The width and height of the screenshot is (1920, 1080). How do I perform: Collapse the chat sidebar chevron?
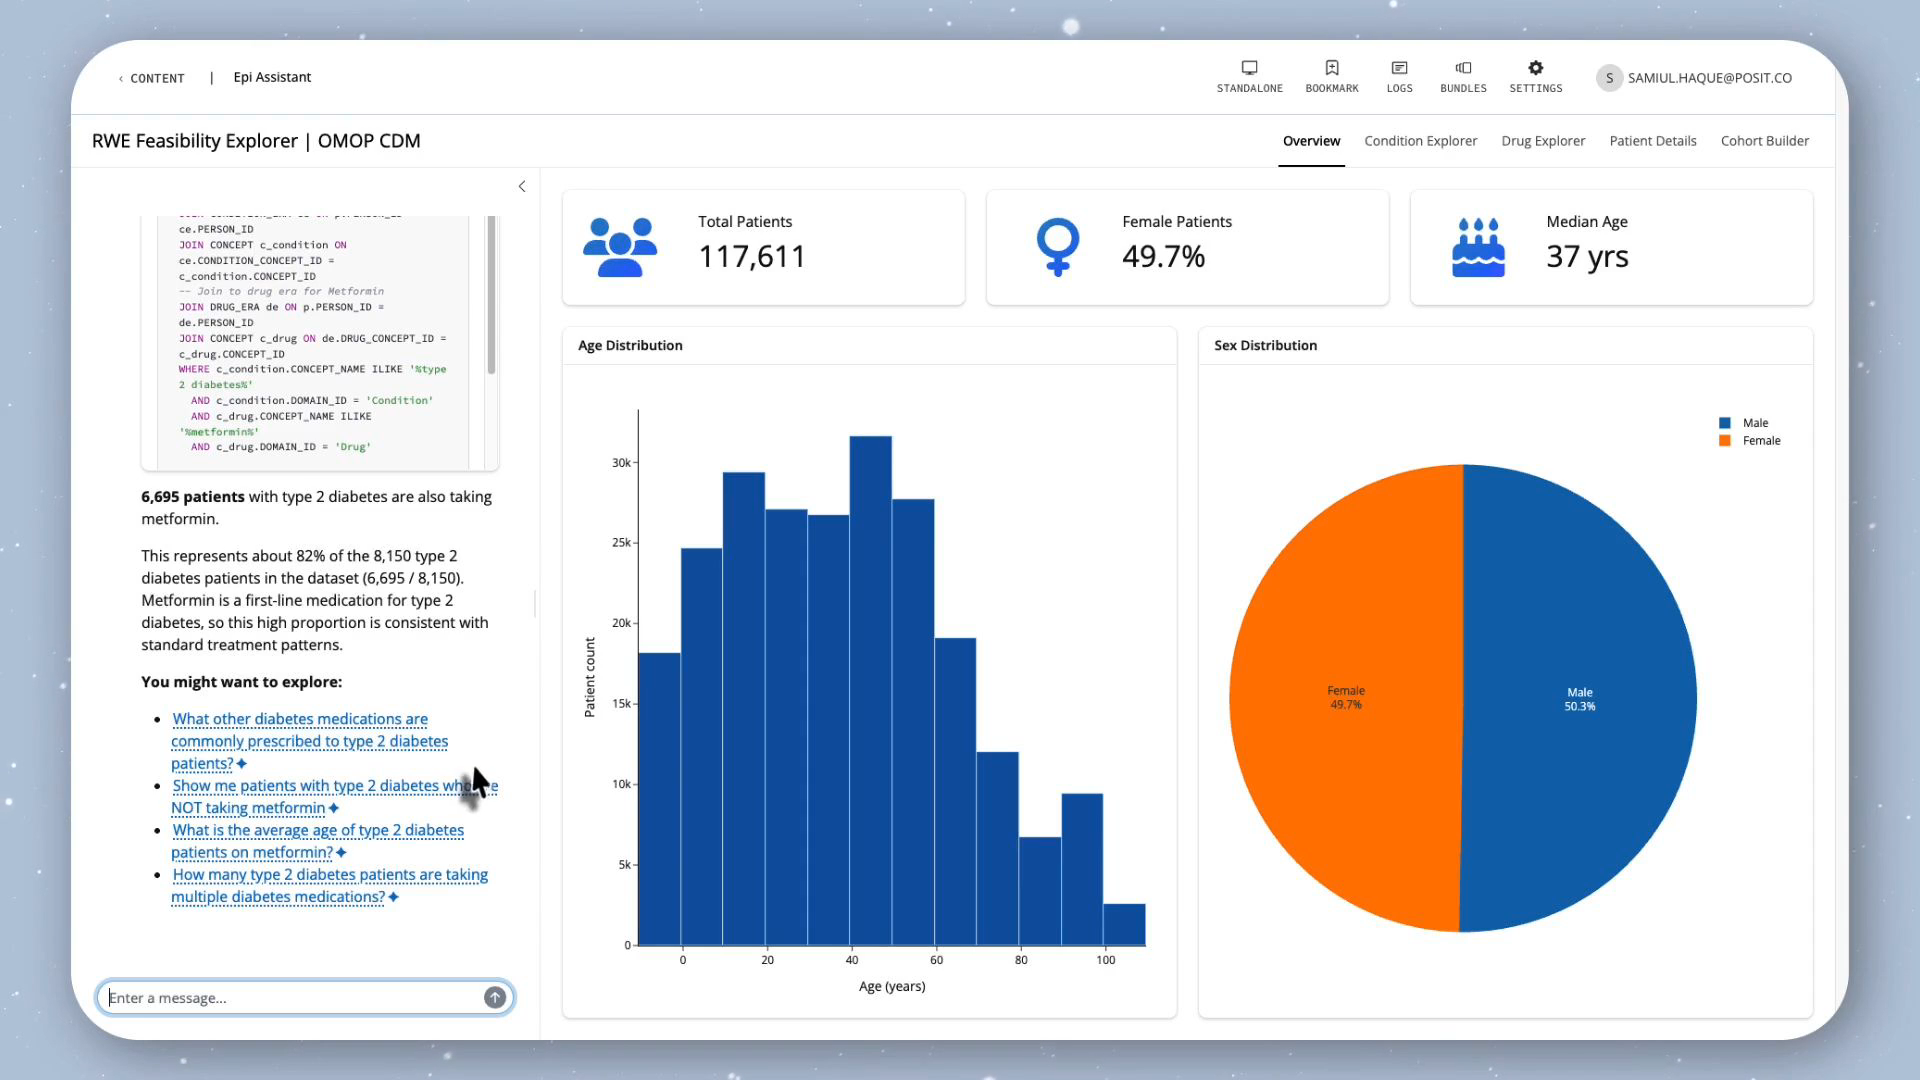(x=522, y=187)
